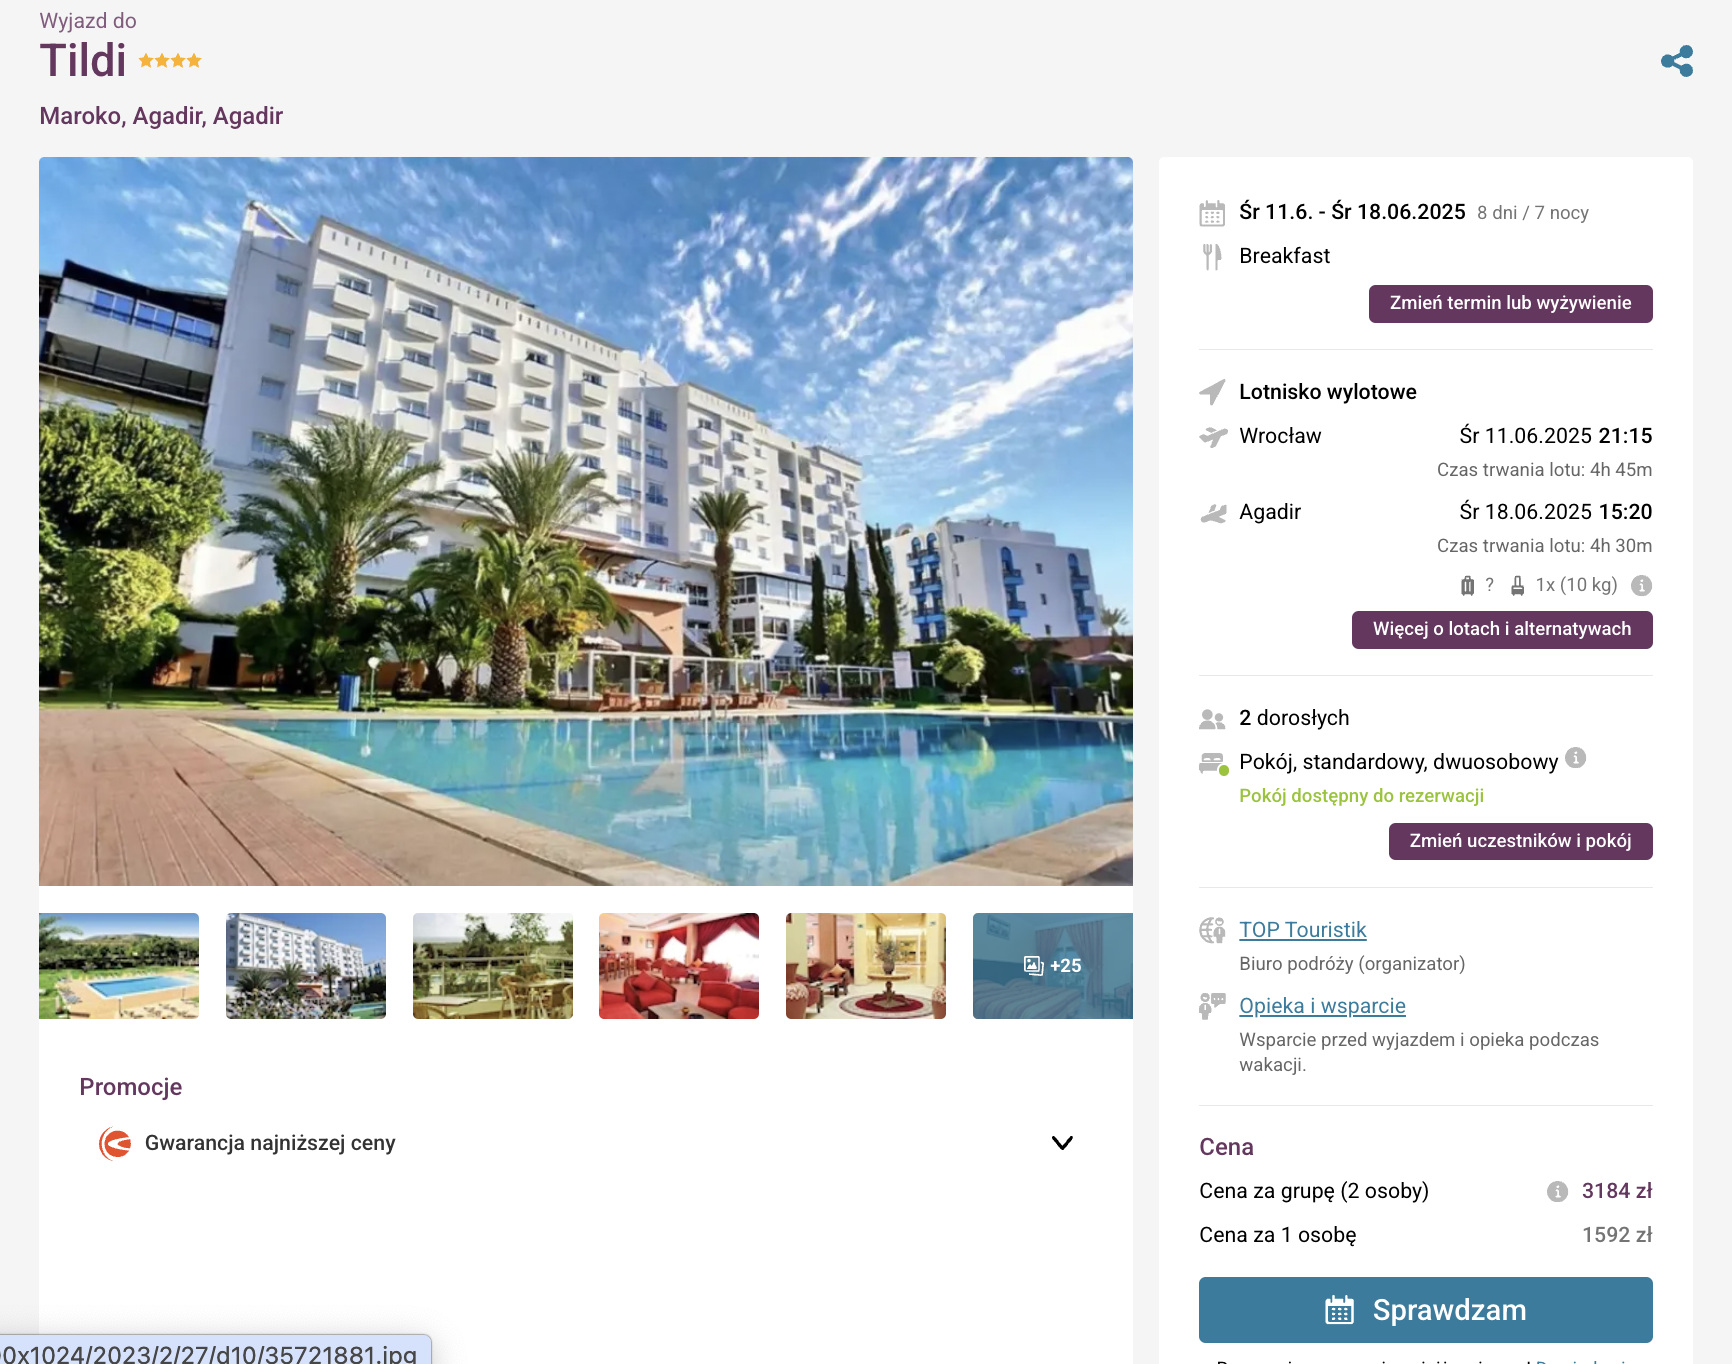Open the TOP Touristik link

point(1302,930)
